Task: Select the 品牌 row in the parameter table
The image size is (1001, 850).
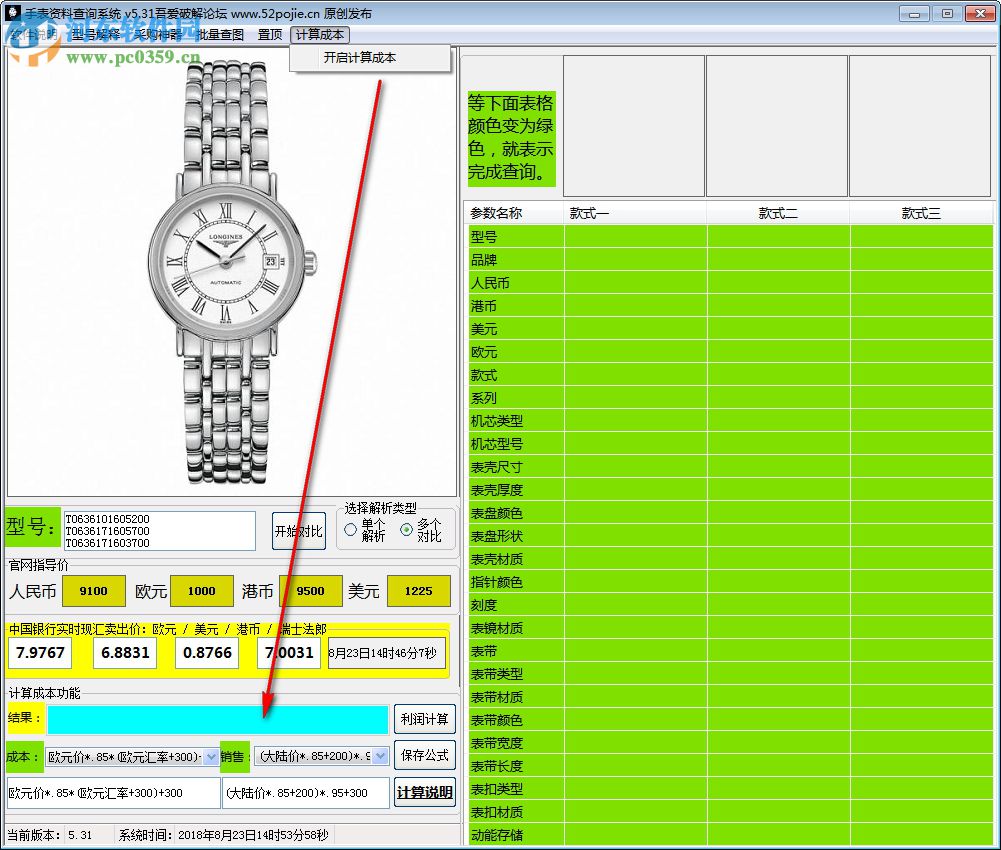Action: [x=731, y=260]
